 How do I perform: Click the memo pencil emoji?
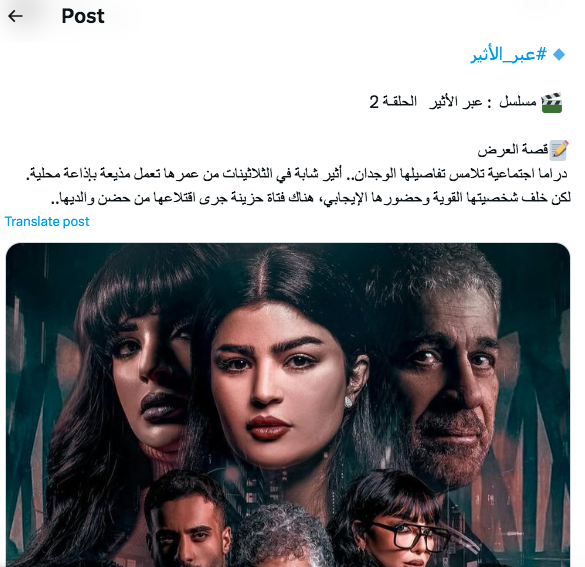559,150
